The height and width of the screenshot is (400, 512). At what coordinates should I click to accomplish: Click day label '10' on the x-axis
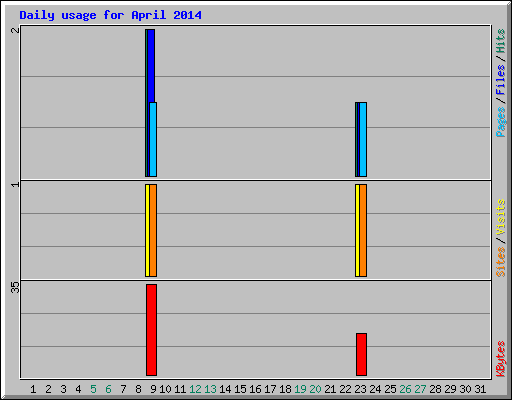[165, 389]
